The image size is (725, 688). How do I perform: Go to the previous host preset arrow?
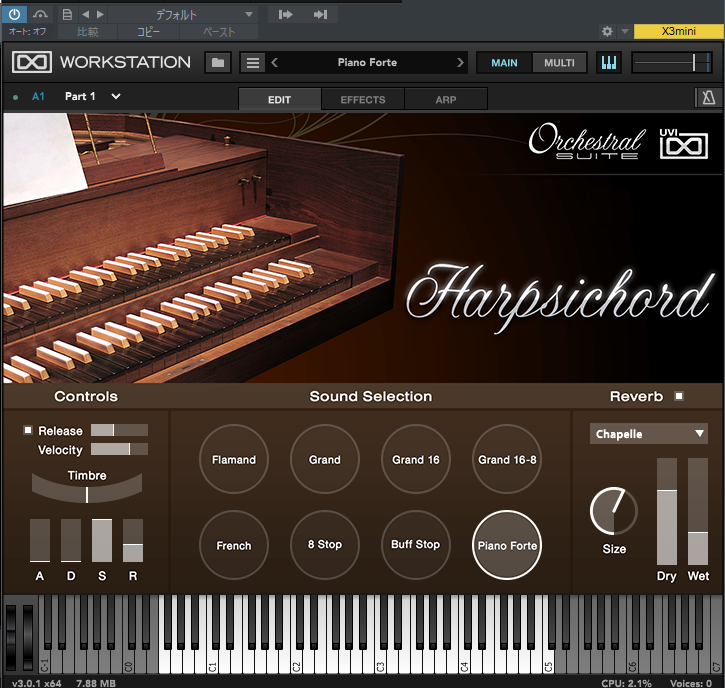[x=86, y=14]
